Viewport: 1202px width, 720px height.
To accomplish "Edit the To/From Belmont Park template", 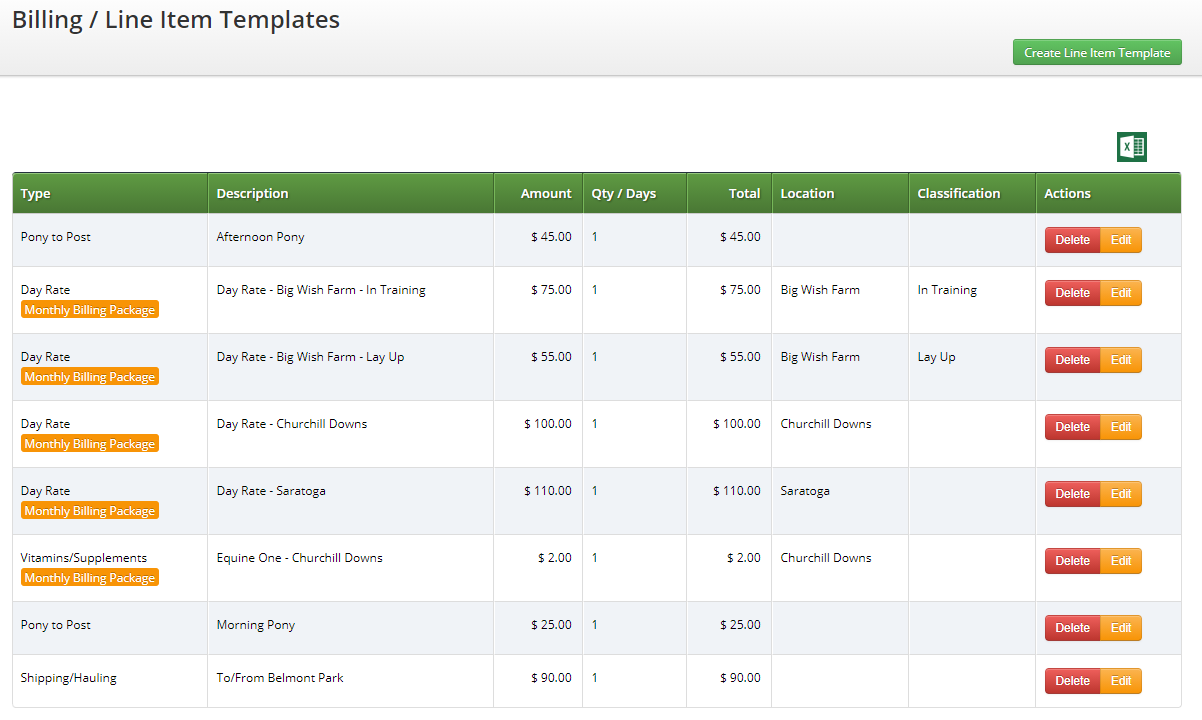I will tap(1121, 681).
